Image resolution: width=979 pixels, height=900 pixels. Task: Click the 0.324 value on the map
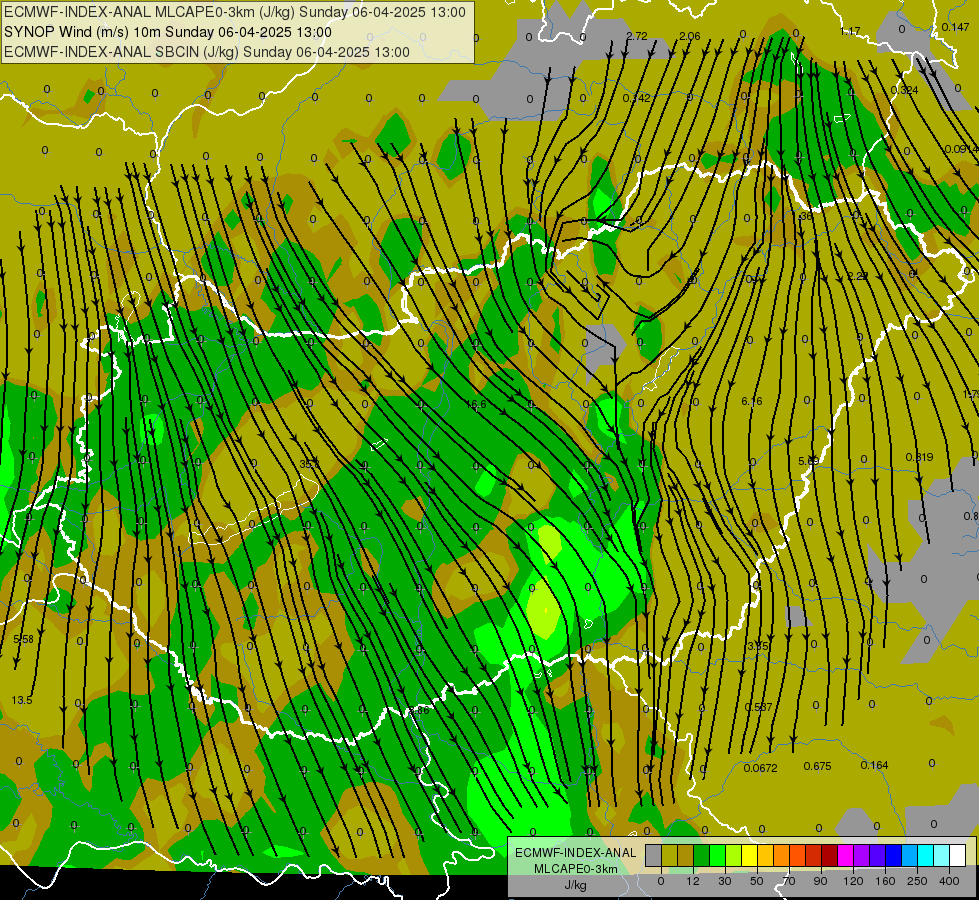905,90
